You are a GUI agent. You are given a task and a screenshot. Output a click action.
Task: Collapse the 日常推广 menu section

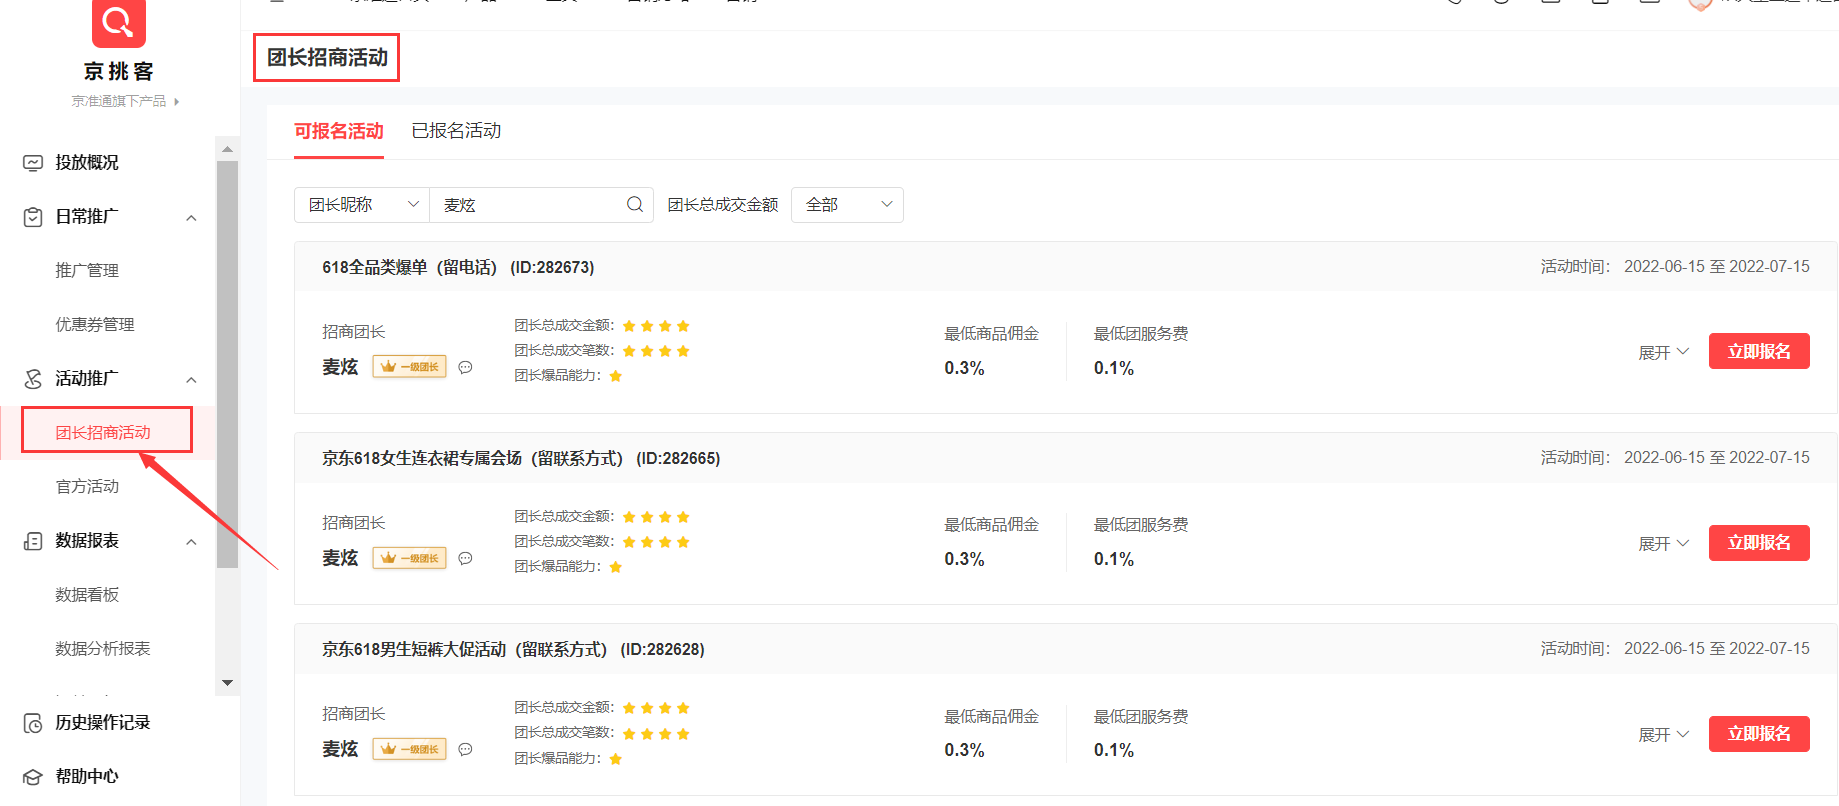191,218
